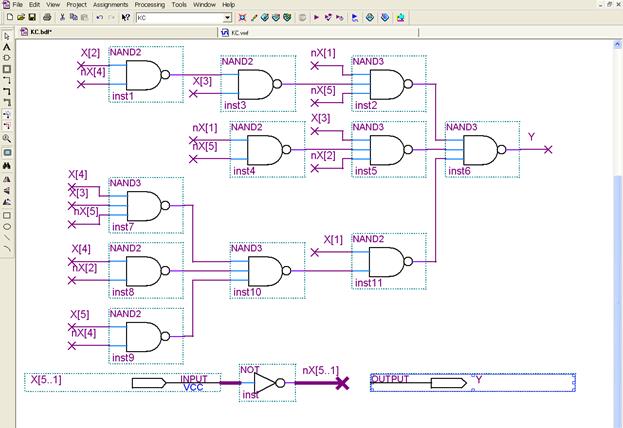Select the Oval drawing tool
Viewport: 623px width, 428px height.
[7, 226]
